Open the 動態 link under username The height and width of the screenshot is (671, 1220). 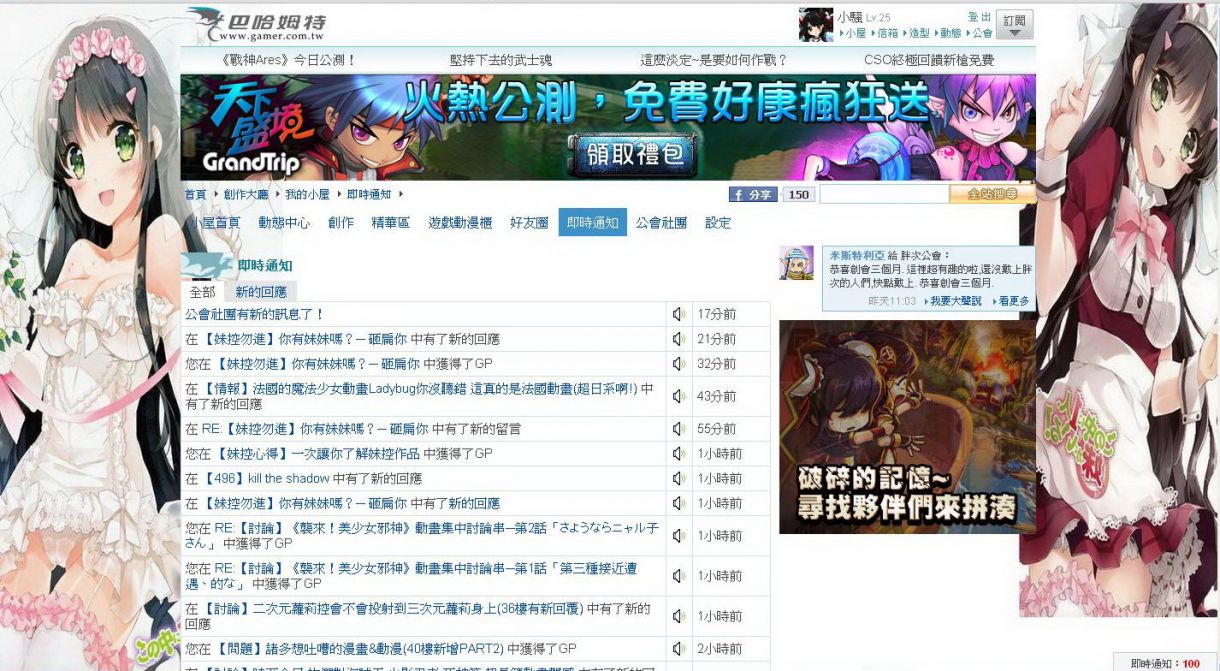pos(951,33)
